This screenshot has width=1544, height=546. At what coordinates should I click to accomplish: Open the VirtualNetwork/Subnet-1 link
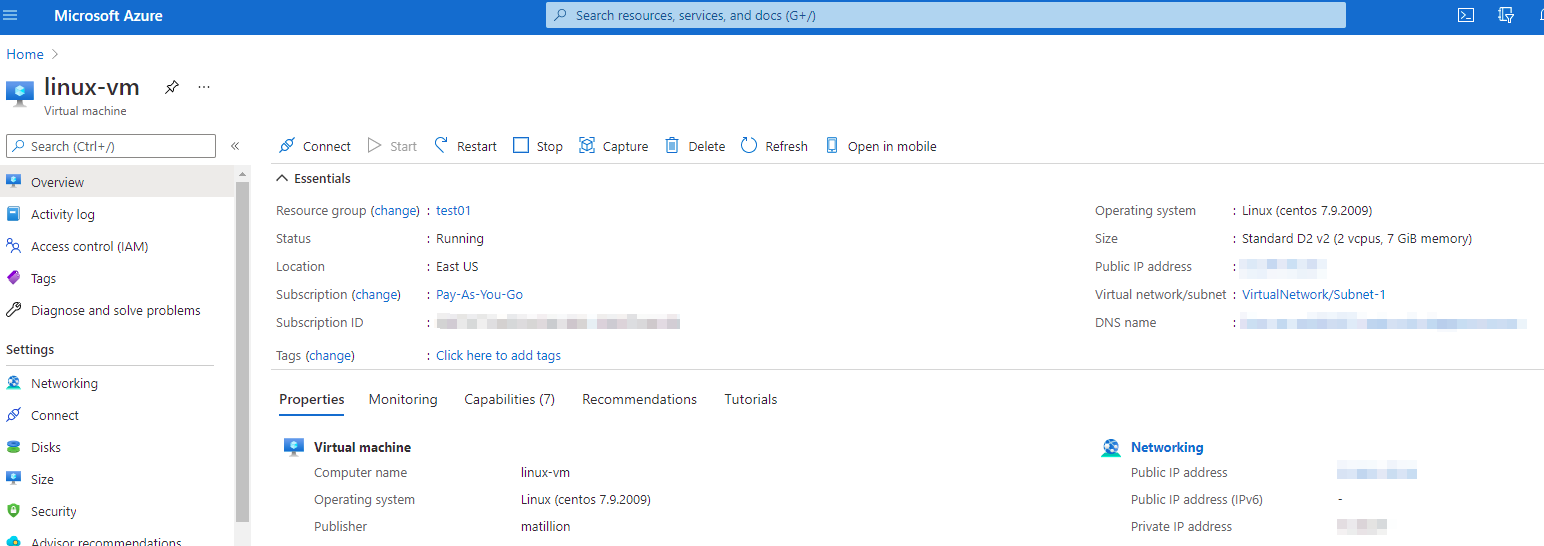tap(1313, 294)
